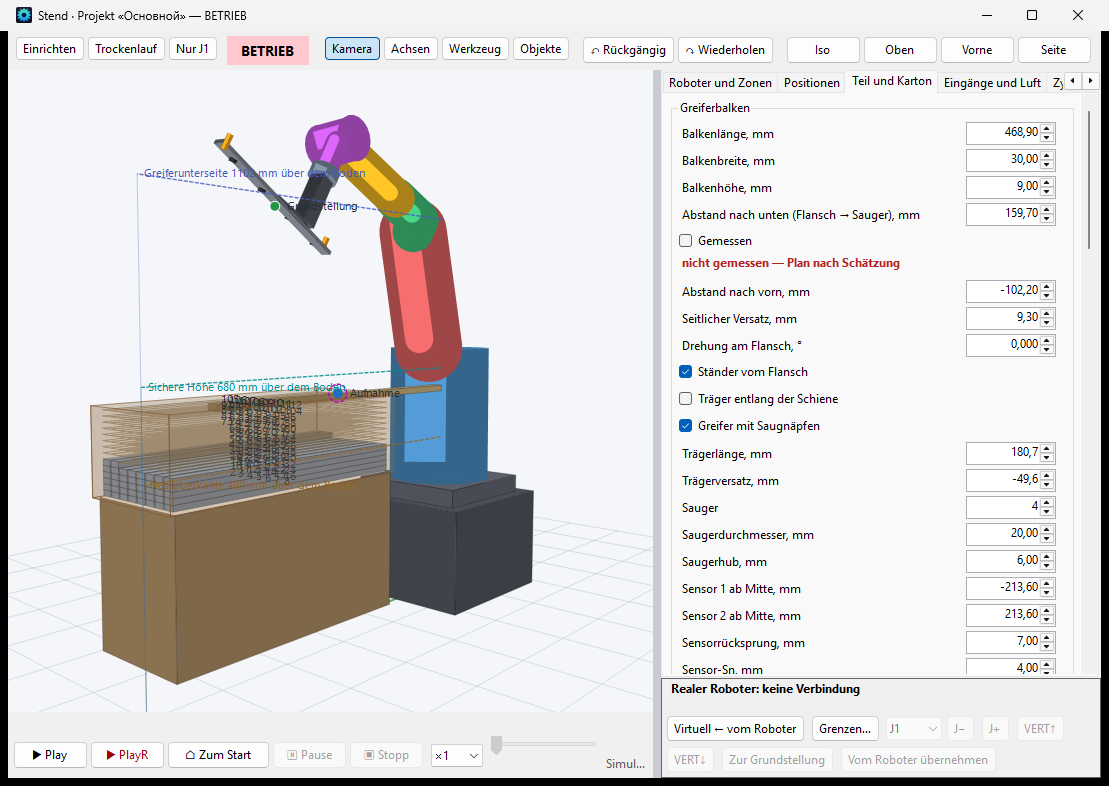Increase Sensorrücksprung with the up spinner arrow
This screenshot has height=786, width=1109.
coord(1047,636)
